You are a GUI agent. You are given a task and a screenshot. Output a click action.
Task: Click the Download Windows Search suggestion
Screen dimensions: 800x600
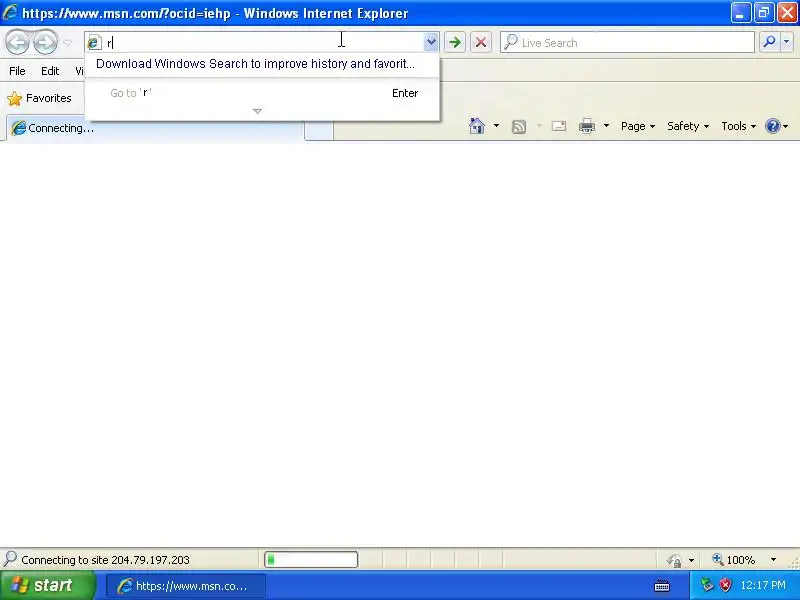pyautogui.click(x=256, y=64)
